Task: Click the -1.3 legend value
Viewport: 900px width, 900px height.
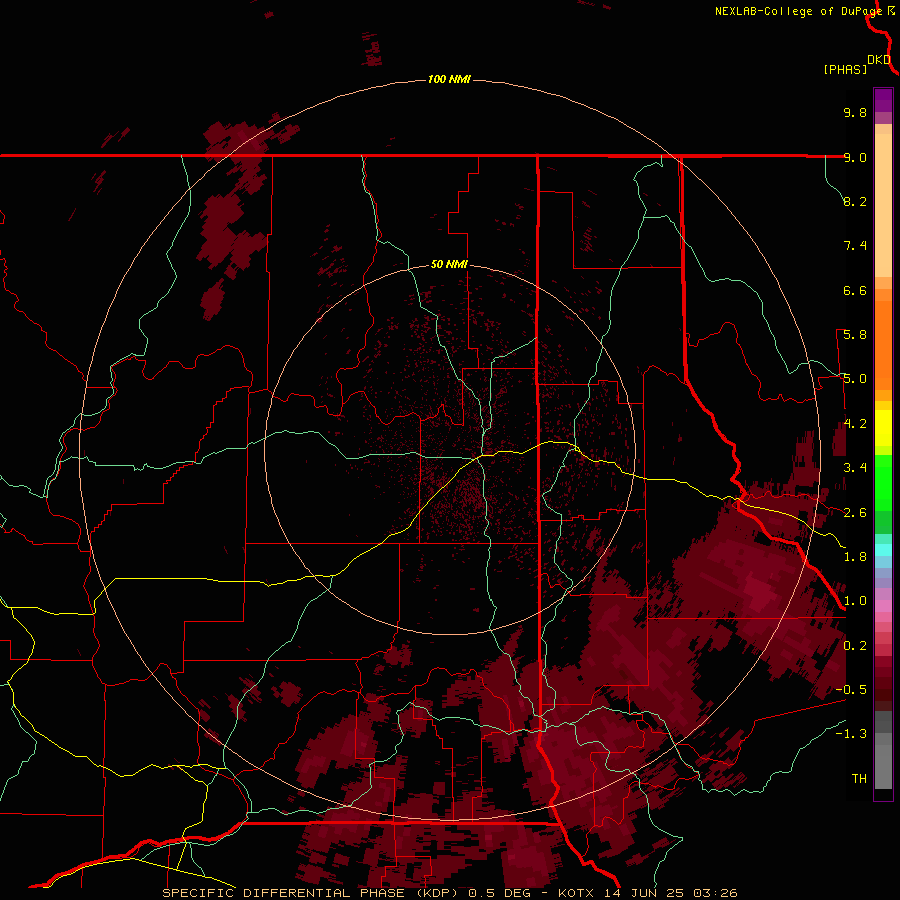Action: (852, 734)
